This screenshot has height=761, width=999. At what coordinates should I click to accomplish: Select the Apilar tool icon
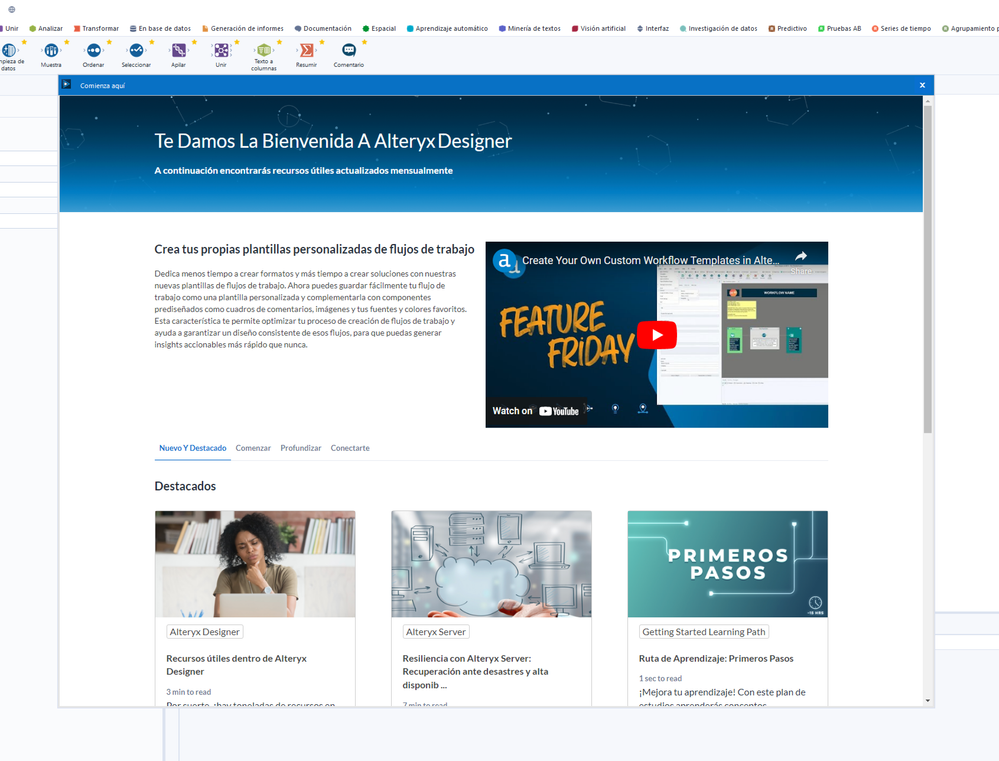tap(179, 50)
